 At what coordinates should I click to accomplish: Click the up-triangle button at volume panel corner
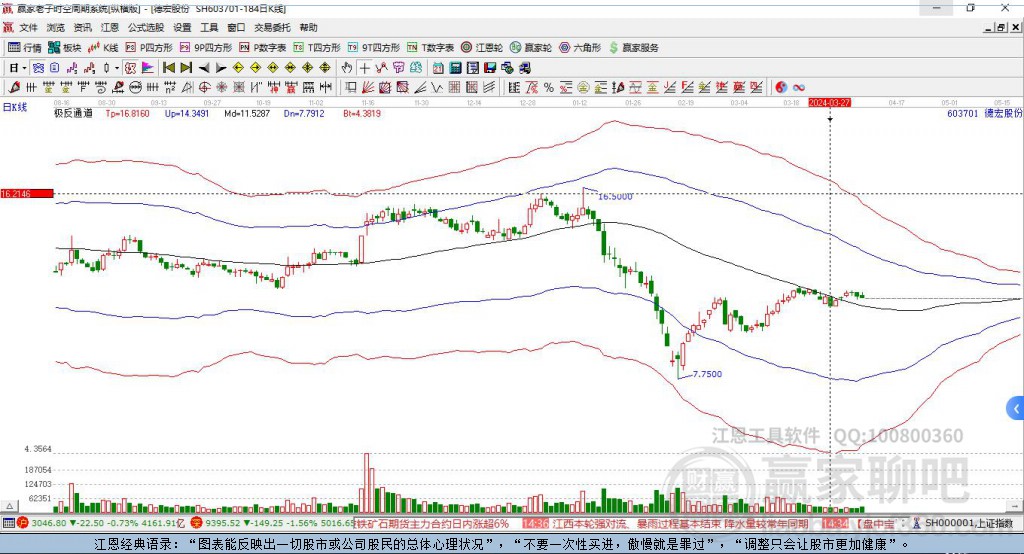(x=9, y=506)
